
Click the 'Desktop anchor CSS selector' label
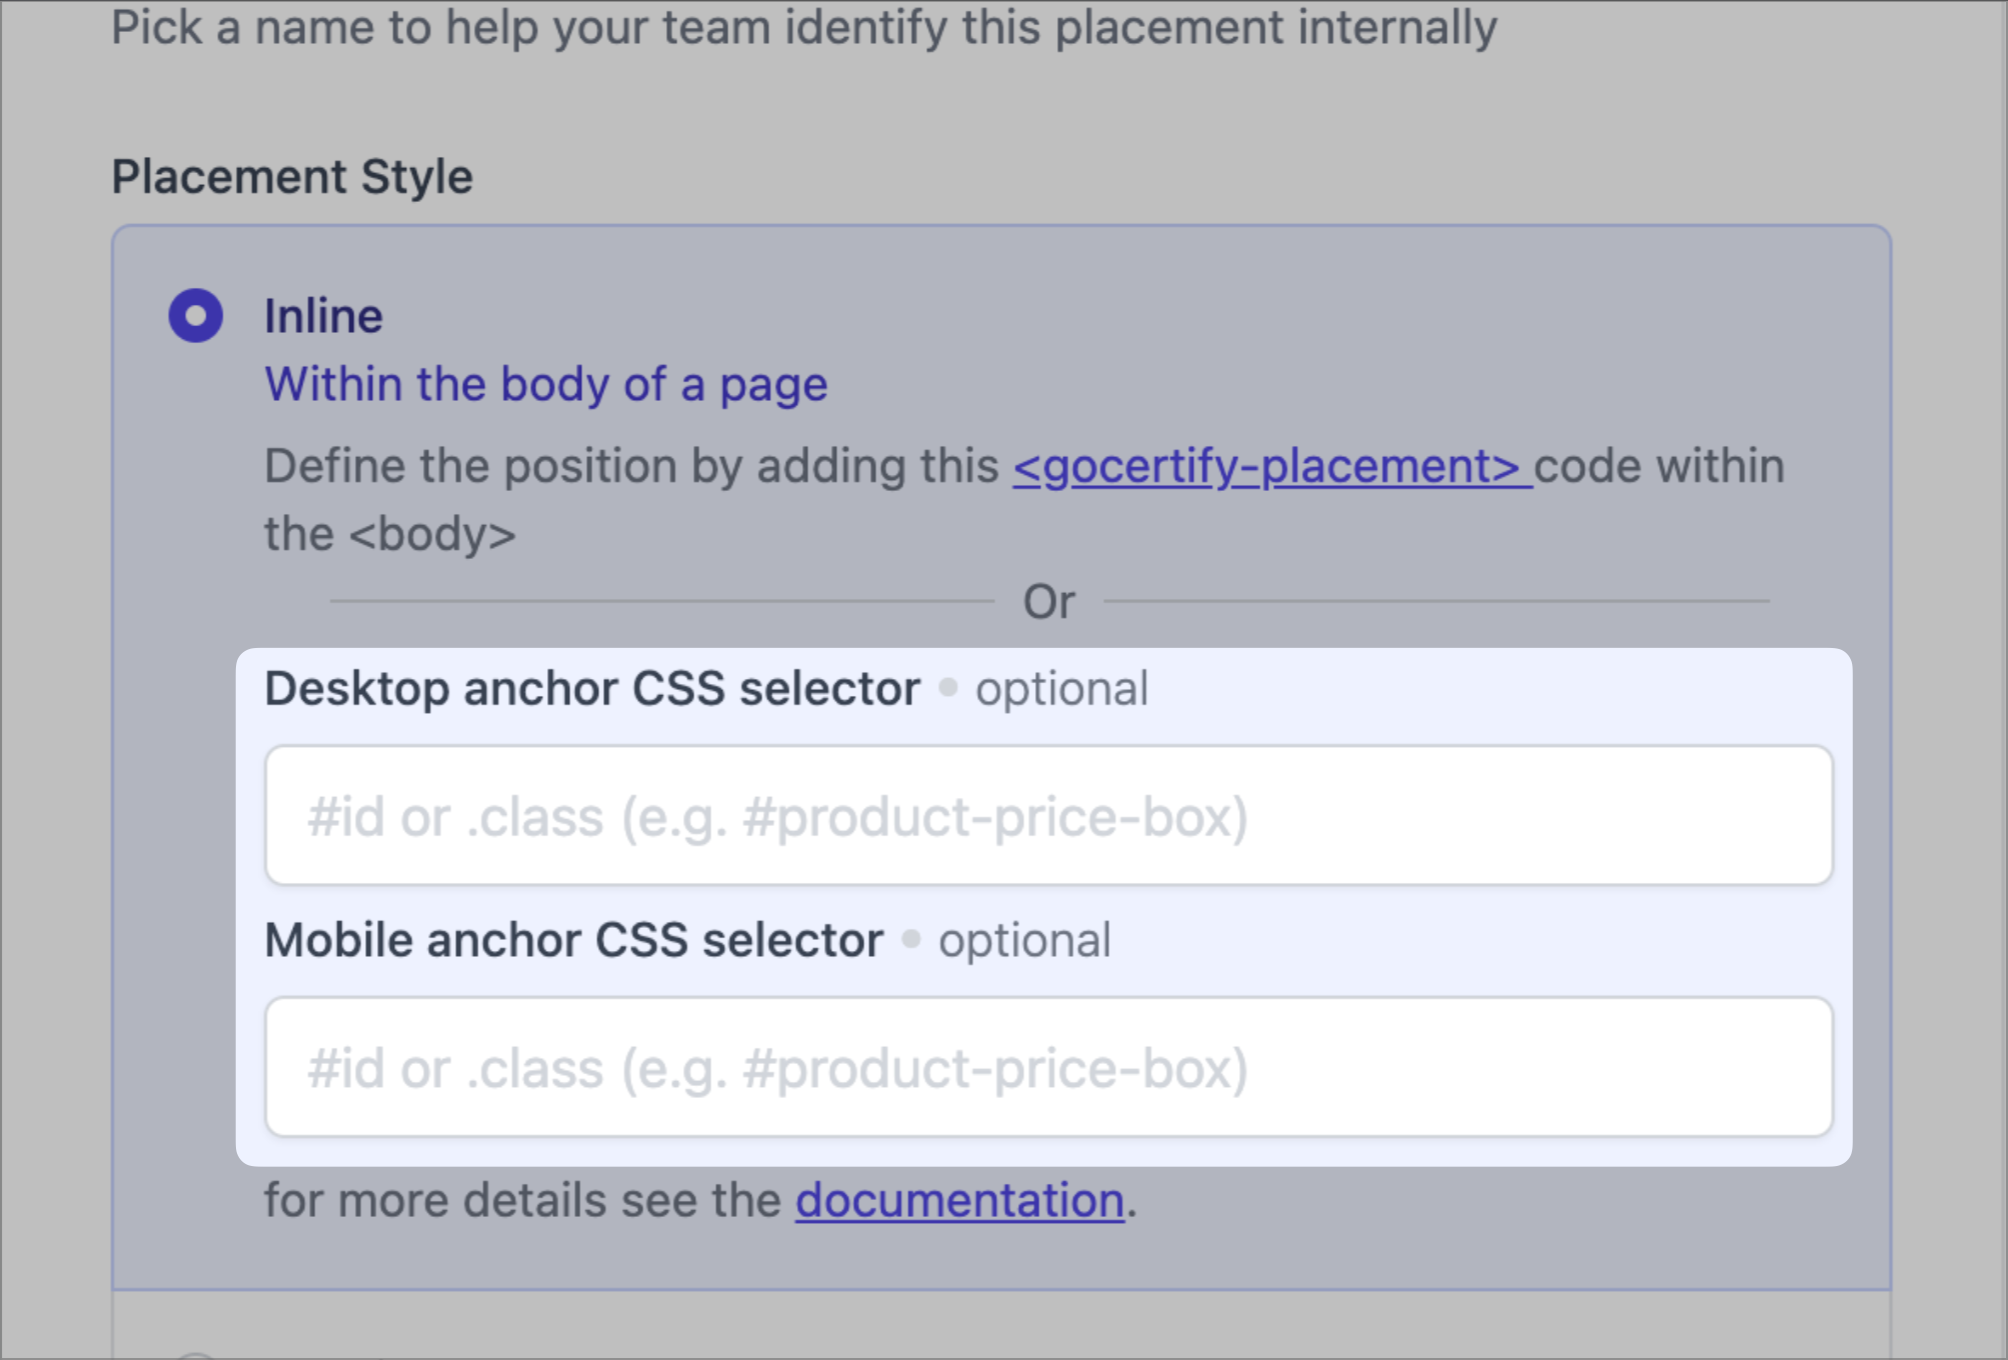click(592, 689)
